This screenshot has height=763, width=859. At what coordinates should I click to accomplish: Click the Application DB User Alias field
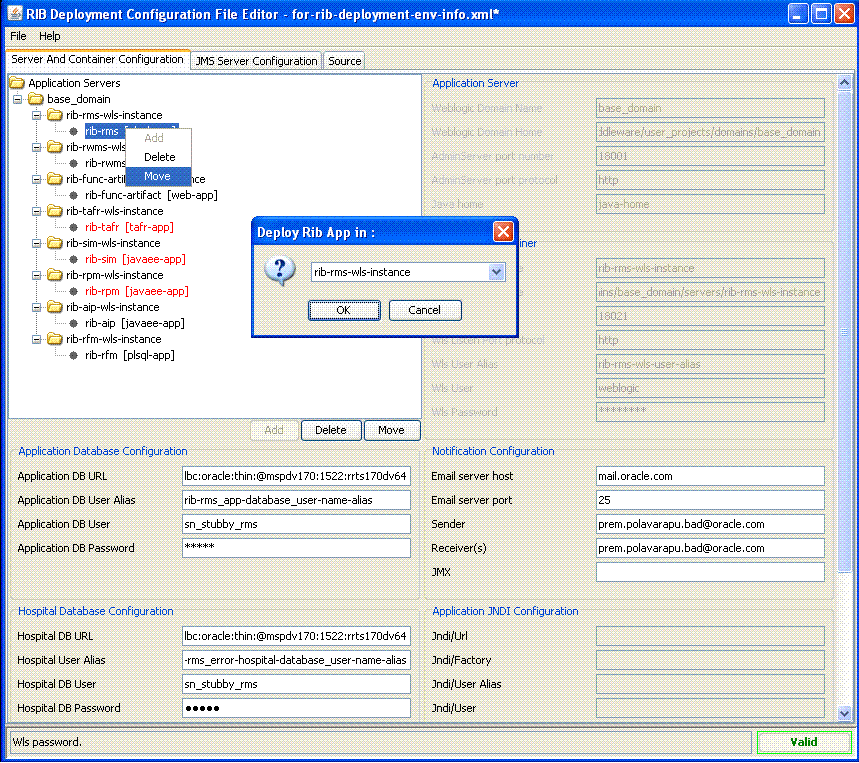pyautogui.click(x=296, y=500)
